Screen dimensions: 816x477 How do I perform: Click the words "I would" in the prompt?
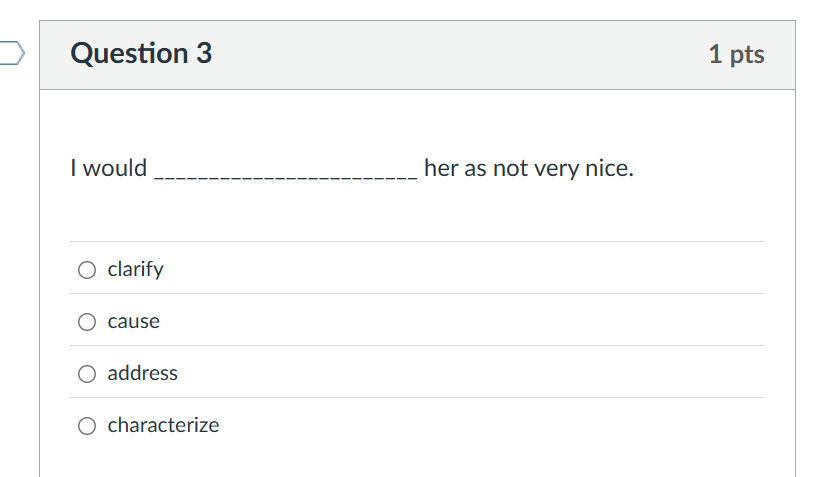[108, 168]
